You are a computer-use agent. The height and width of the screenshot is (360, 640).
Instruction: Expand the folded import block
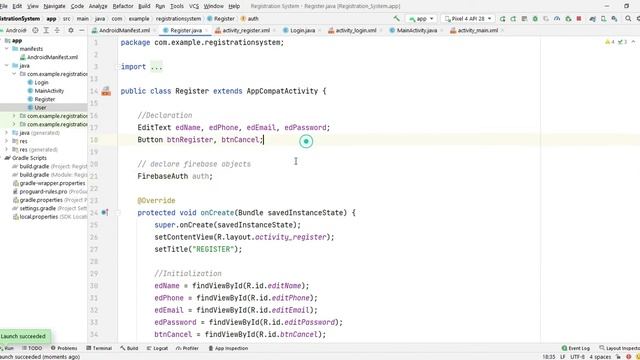point(156,67)
